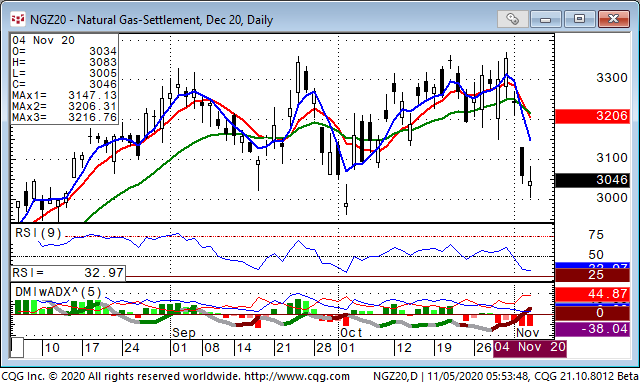Click the dark red 25 RSI level marker
The image size is (640, 384).
592,275
